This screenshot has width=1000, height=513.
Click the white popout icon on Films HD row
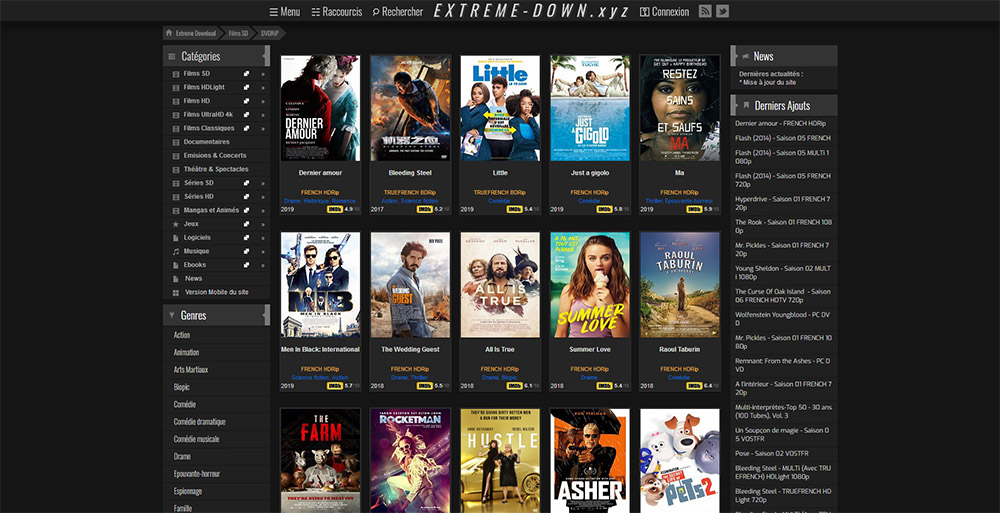pyautogui.click(x=246, y=101)
